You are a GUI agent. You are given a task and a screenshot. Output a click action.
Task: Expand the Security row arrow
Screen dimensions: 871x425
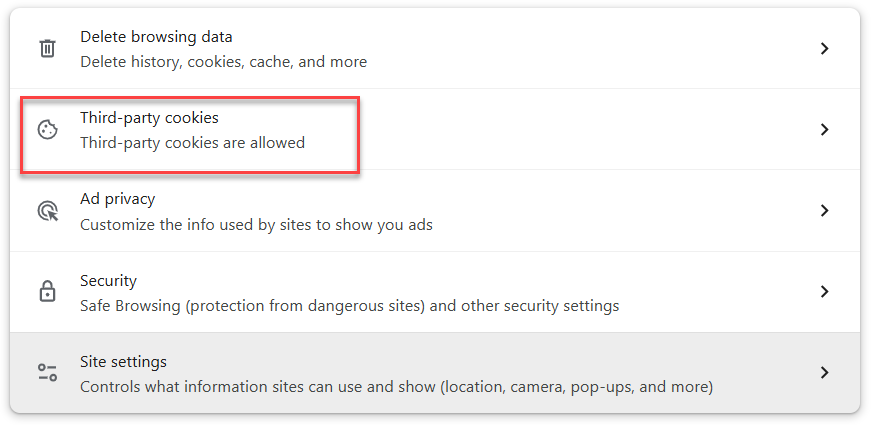tap(824, 292)
